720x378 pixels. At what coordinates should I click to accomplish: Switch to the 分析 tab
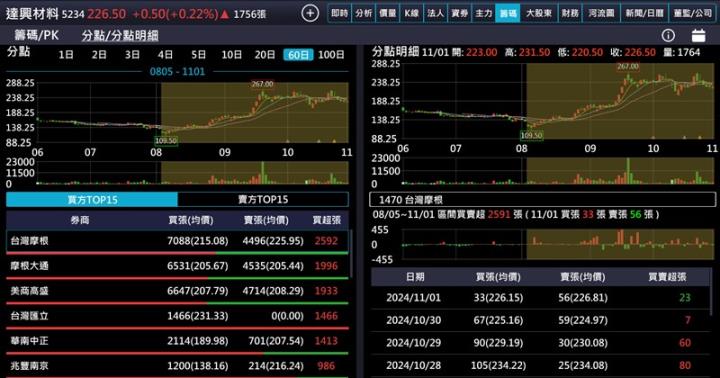pyautogui.click(x=364, y=13)
